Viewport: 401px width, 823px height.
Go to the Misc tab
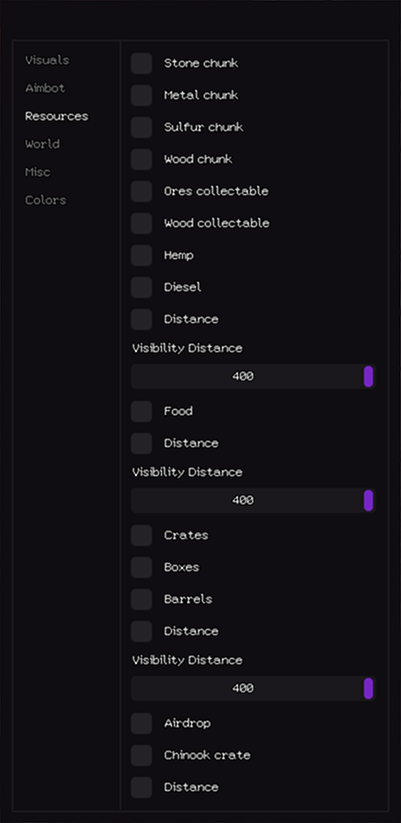tap(38, 172)
